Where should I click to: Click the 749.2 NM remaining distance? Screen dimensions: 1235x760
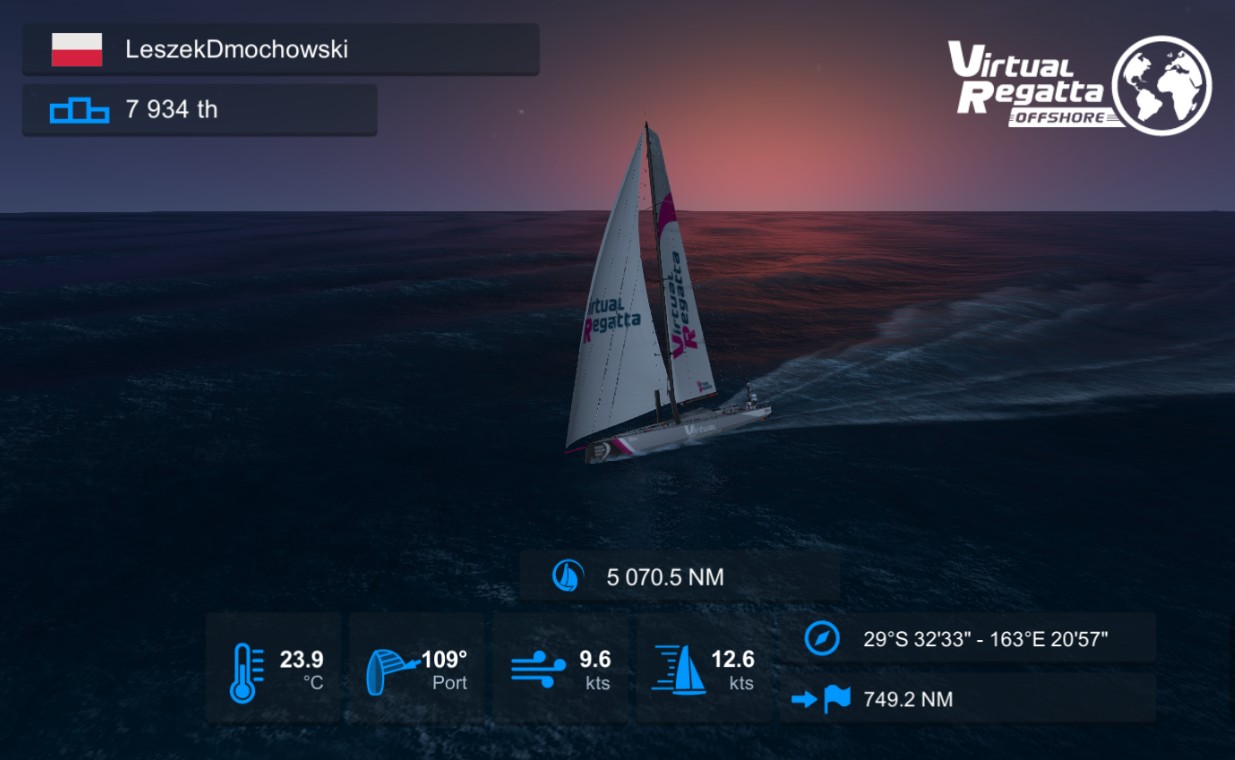click(908, 699)
